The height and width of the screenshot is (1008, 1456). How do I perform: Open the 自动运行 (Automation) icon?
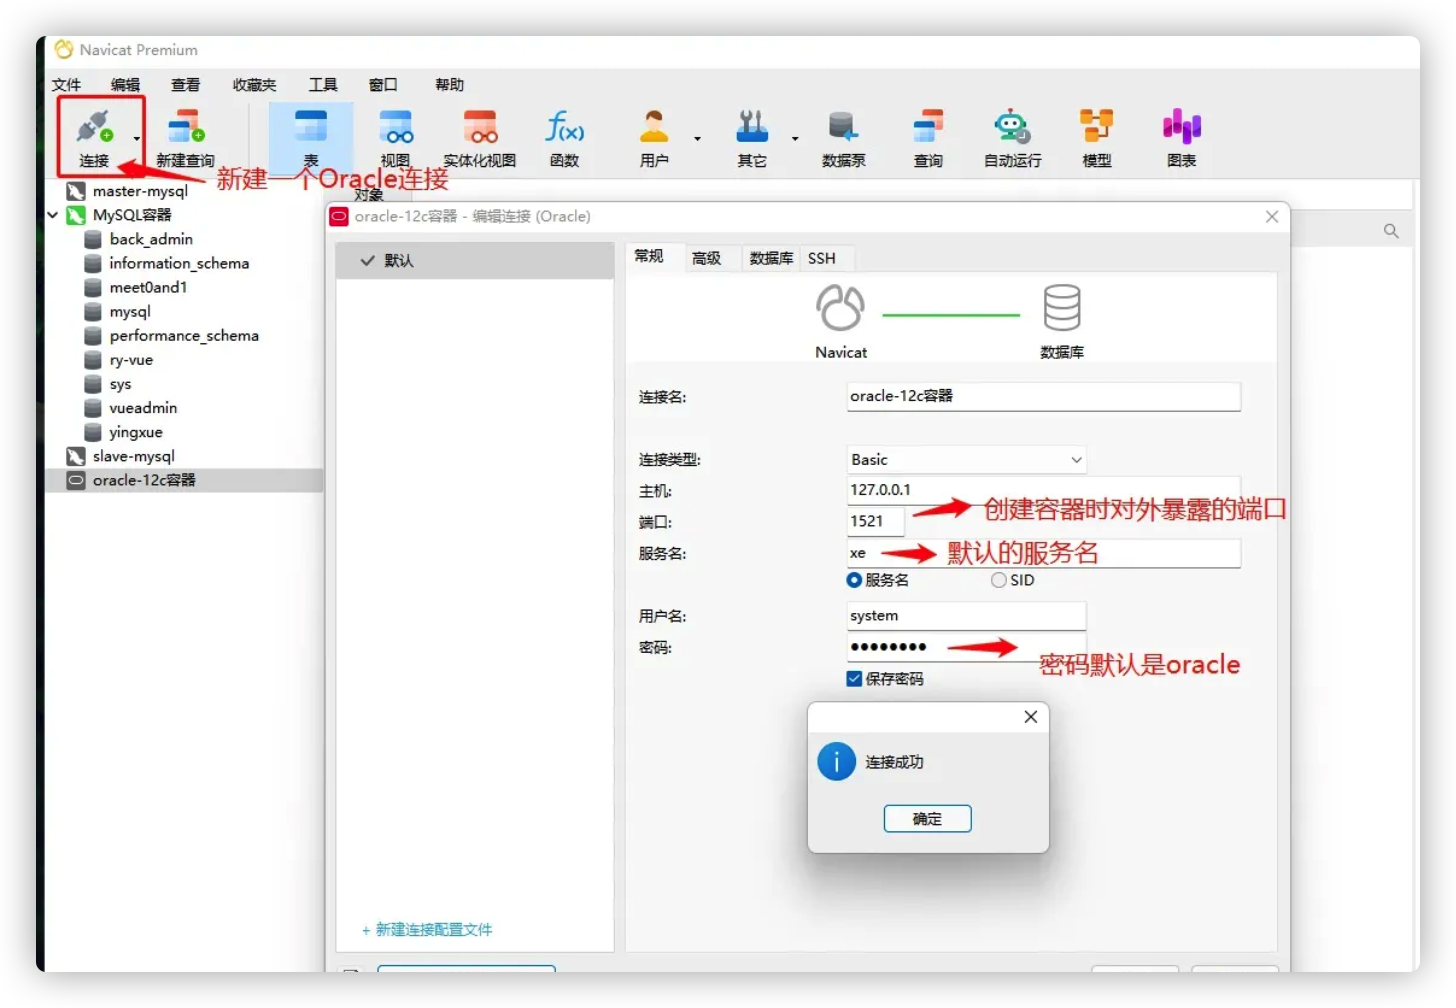(x=1013, y=137)
